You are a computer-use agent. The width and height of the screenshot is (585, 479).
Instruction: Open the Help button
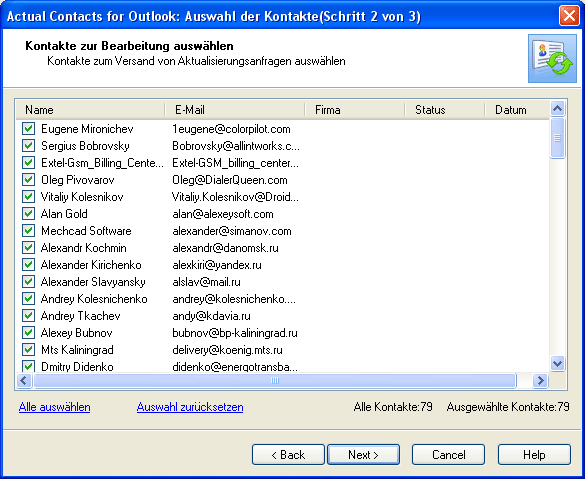pyautogui.click(x=534, y=454)
